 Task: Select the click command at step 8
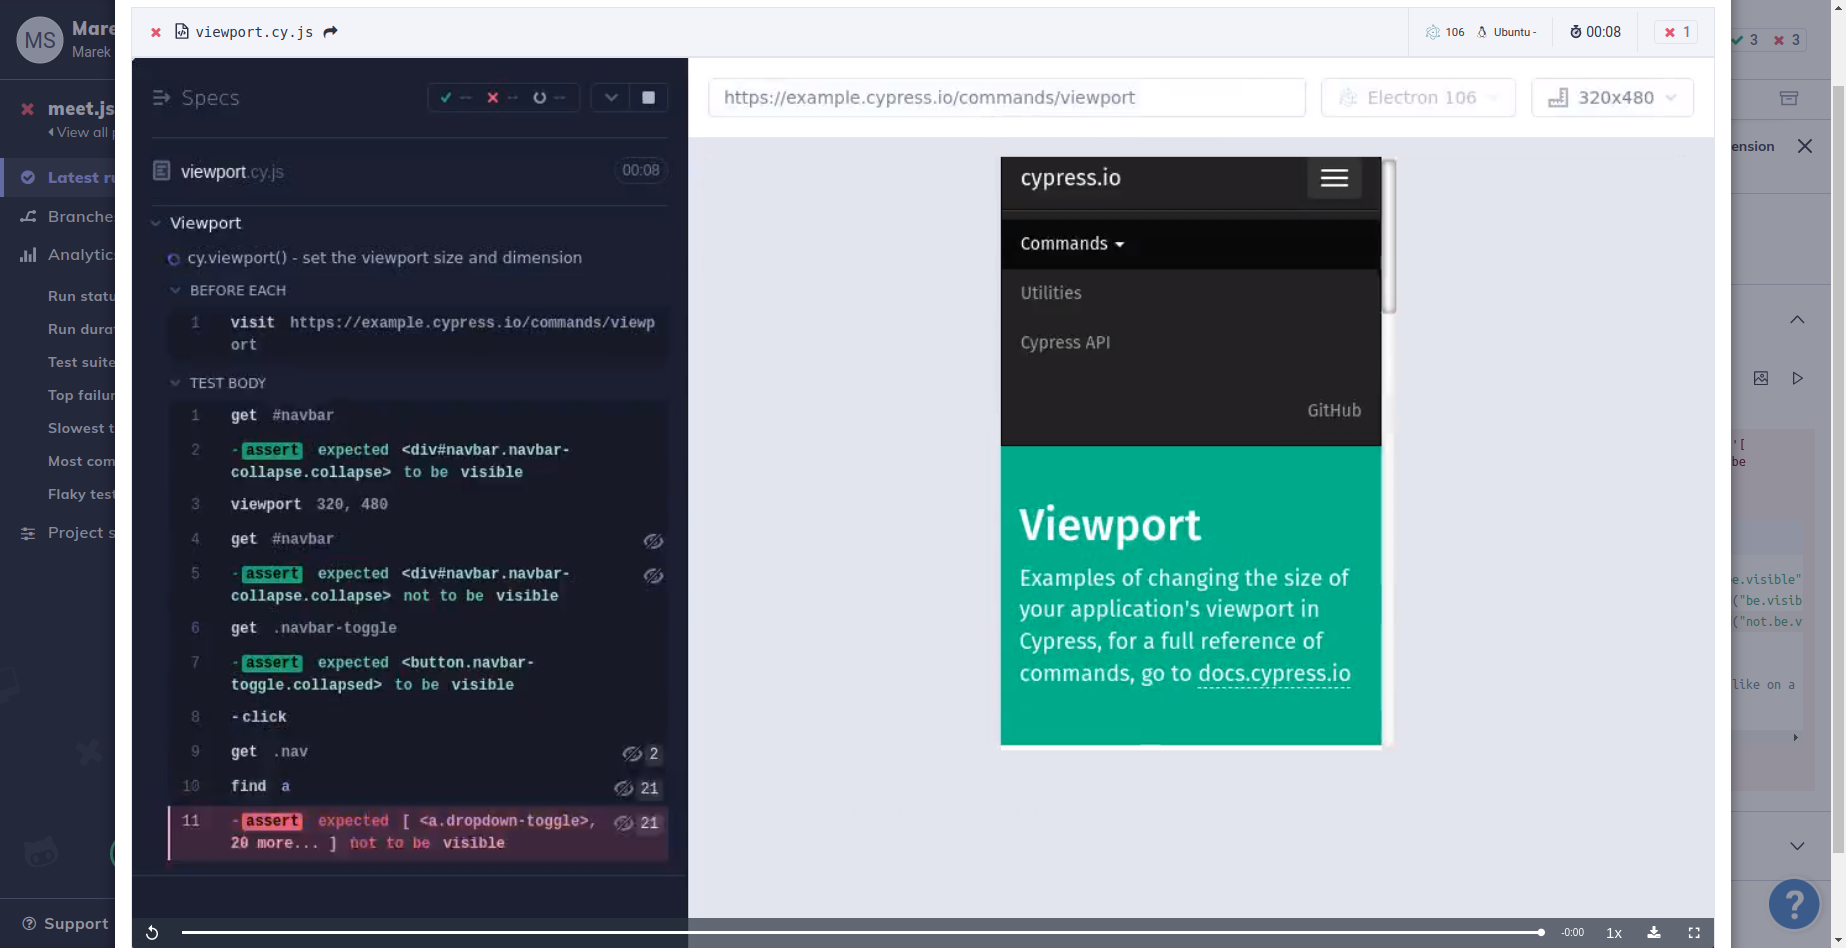(x=418, y=717)
